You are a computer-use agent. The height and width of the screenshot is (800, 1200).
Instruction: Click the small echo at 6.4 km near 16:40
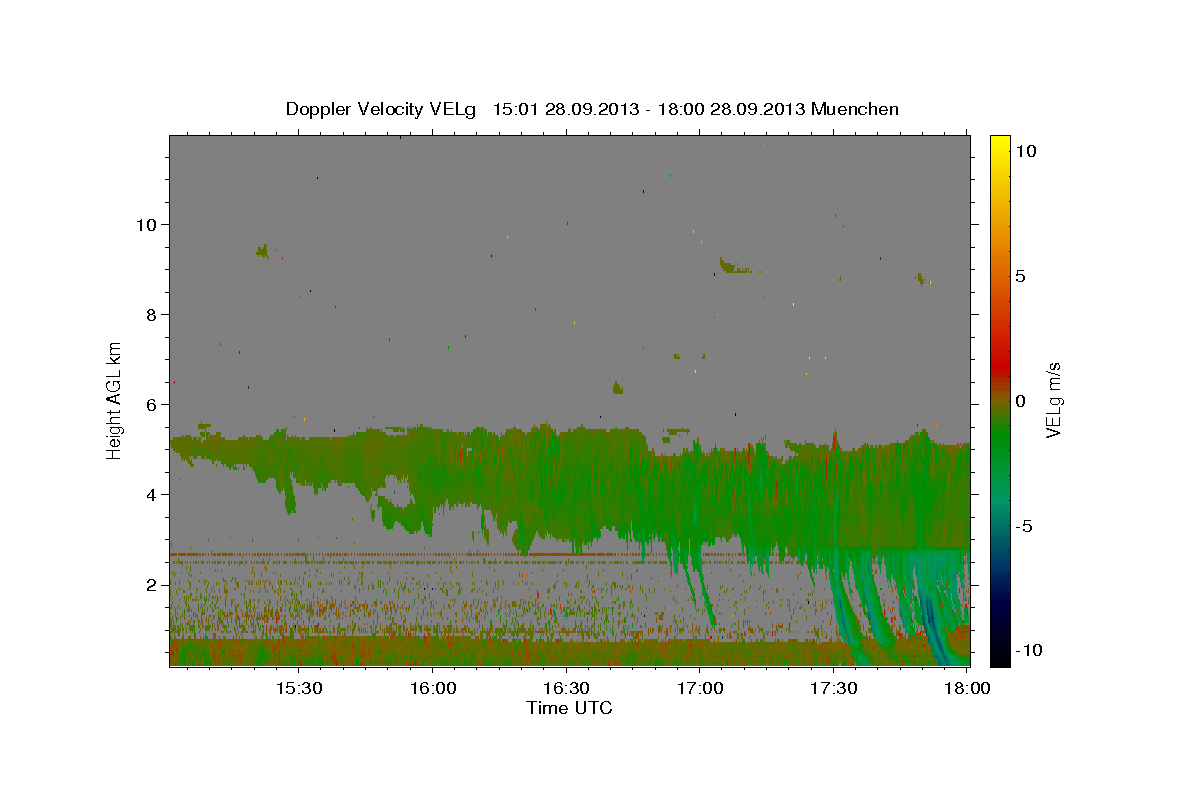click(617, 387)
